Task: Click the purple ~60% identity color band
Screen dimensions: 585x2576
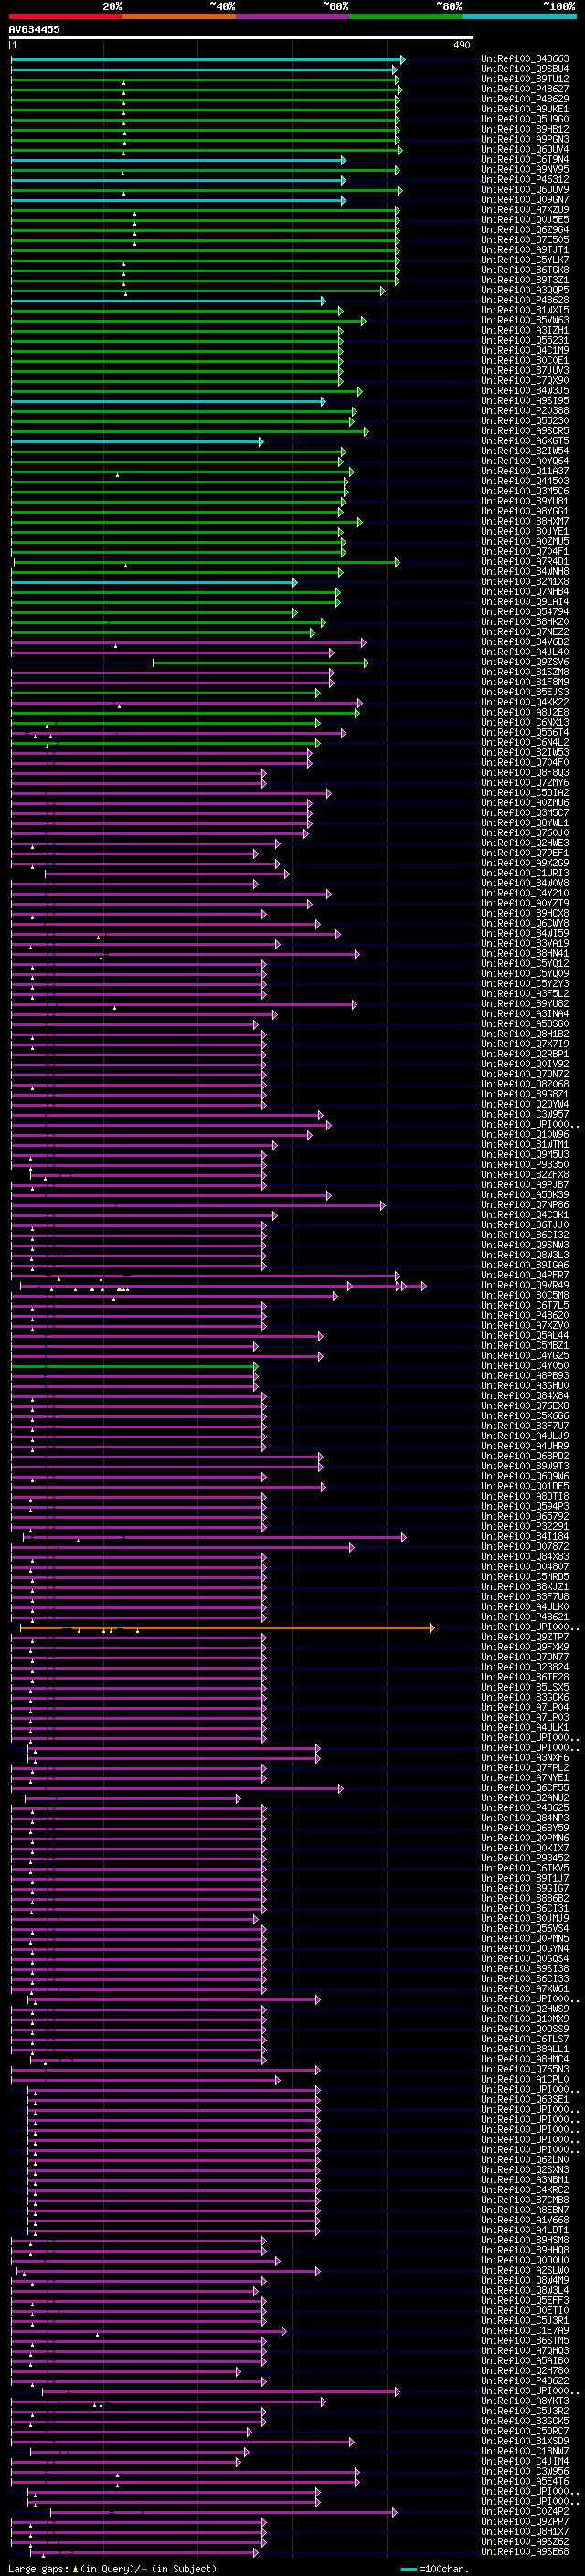Action: coord(293,16)
